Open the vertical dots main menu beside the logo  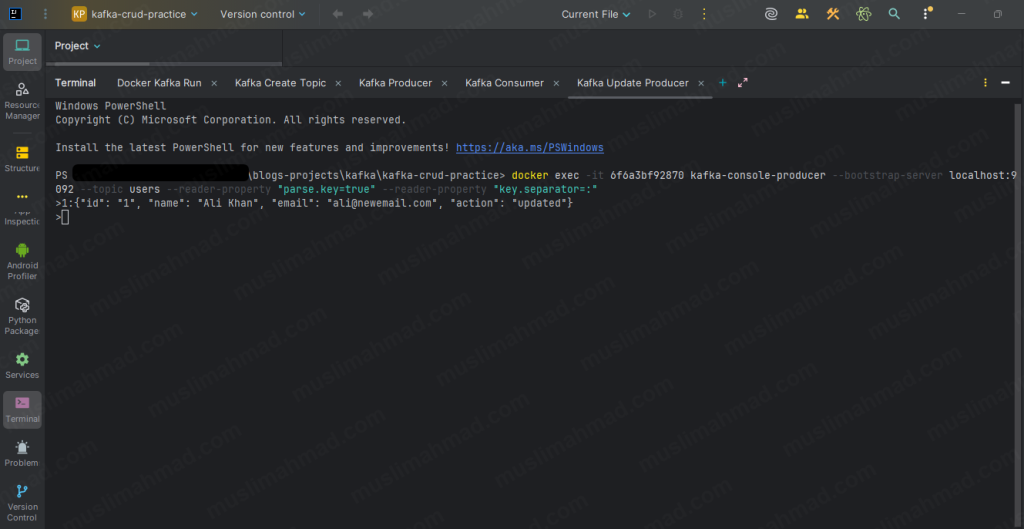(45, 14)
